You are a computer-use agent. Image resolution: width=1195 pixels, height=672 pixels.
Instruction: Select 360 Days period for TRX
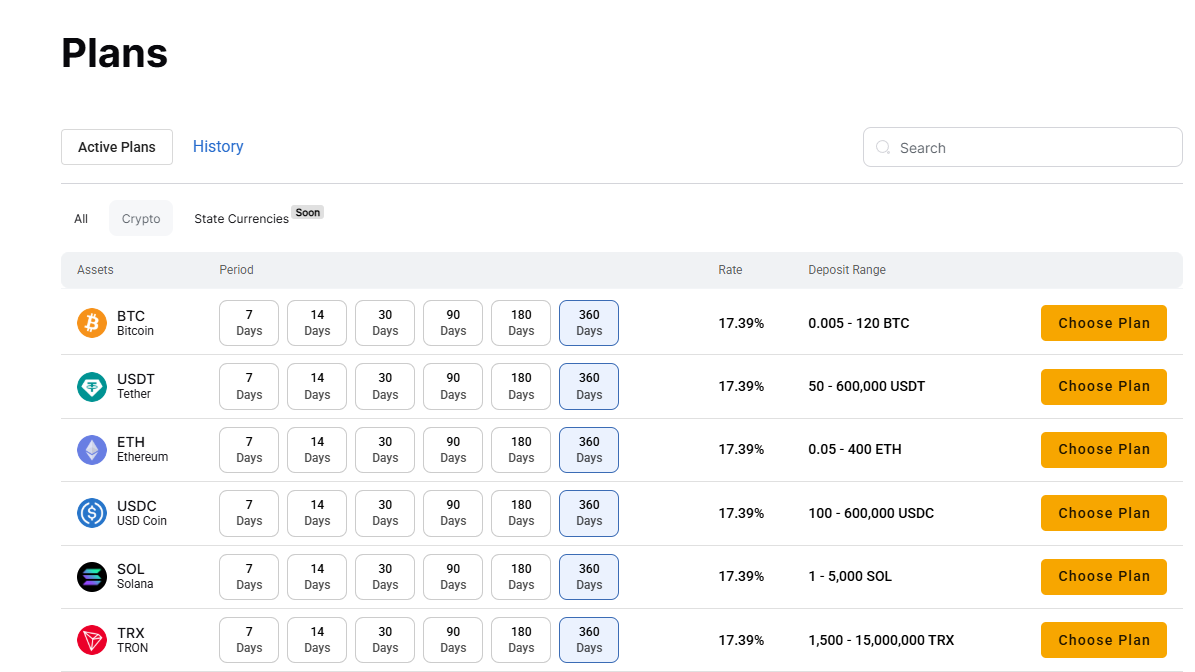589,640
